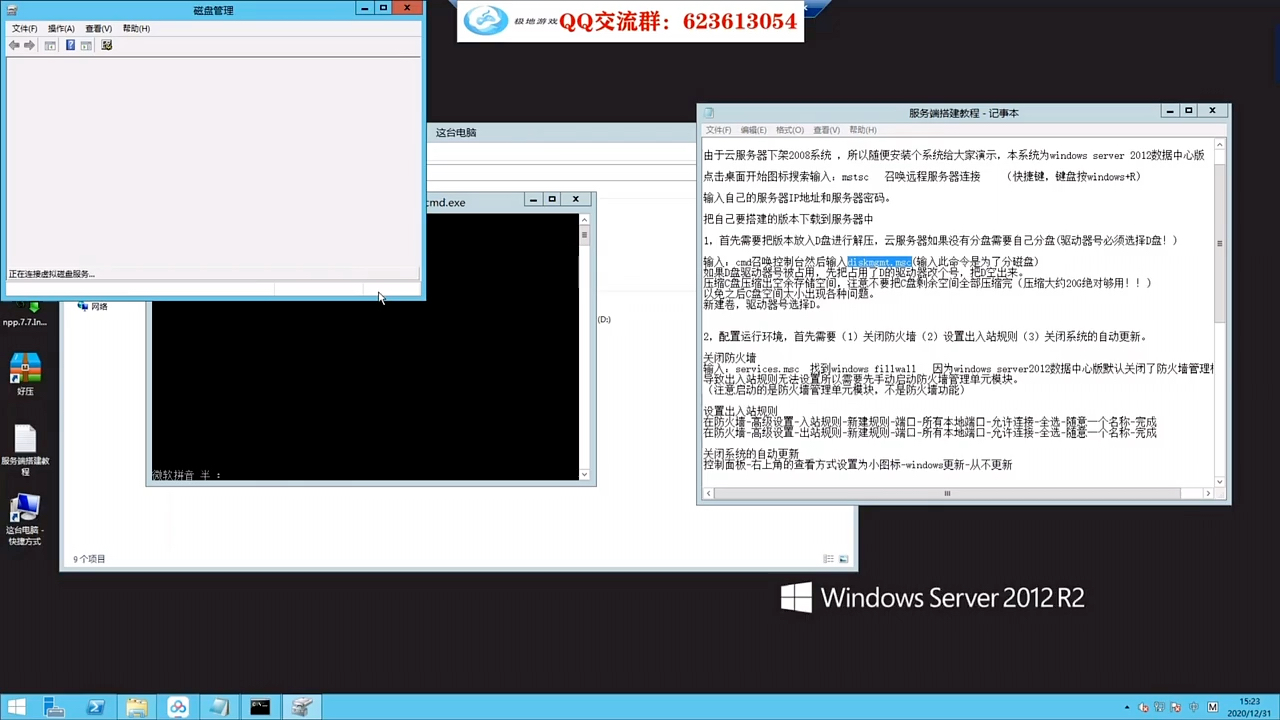This screenshot has width=1280, height=720.
Task: Click the Disk Management title bar app icon
Action: (12, 10)
